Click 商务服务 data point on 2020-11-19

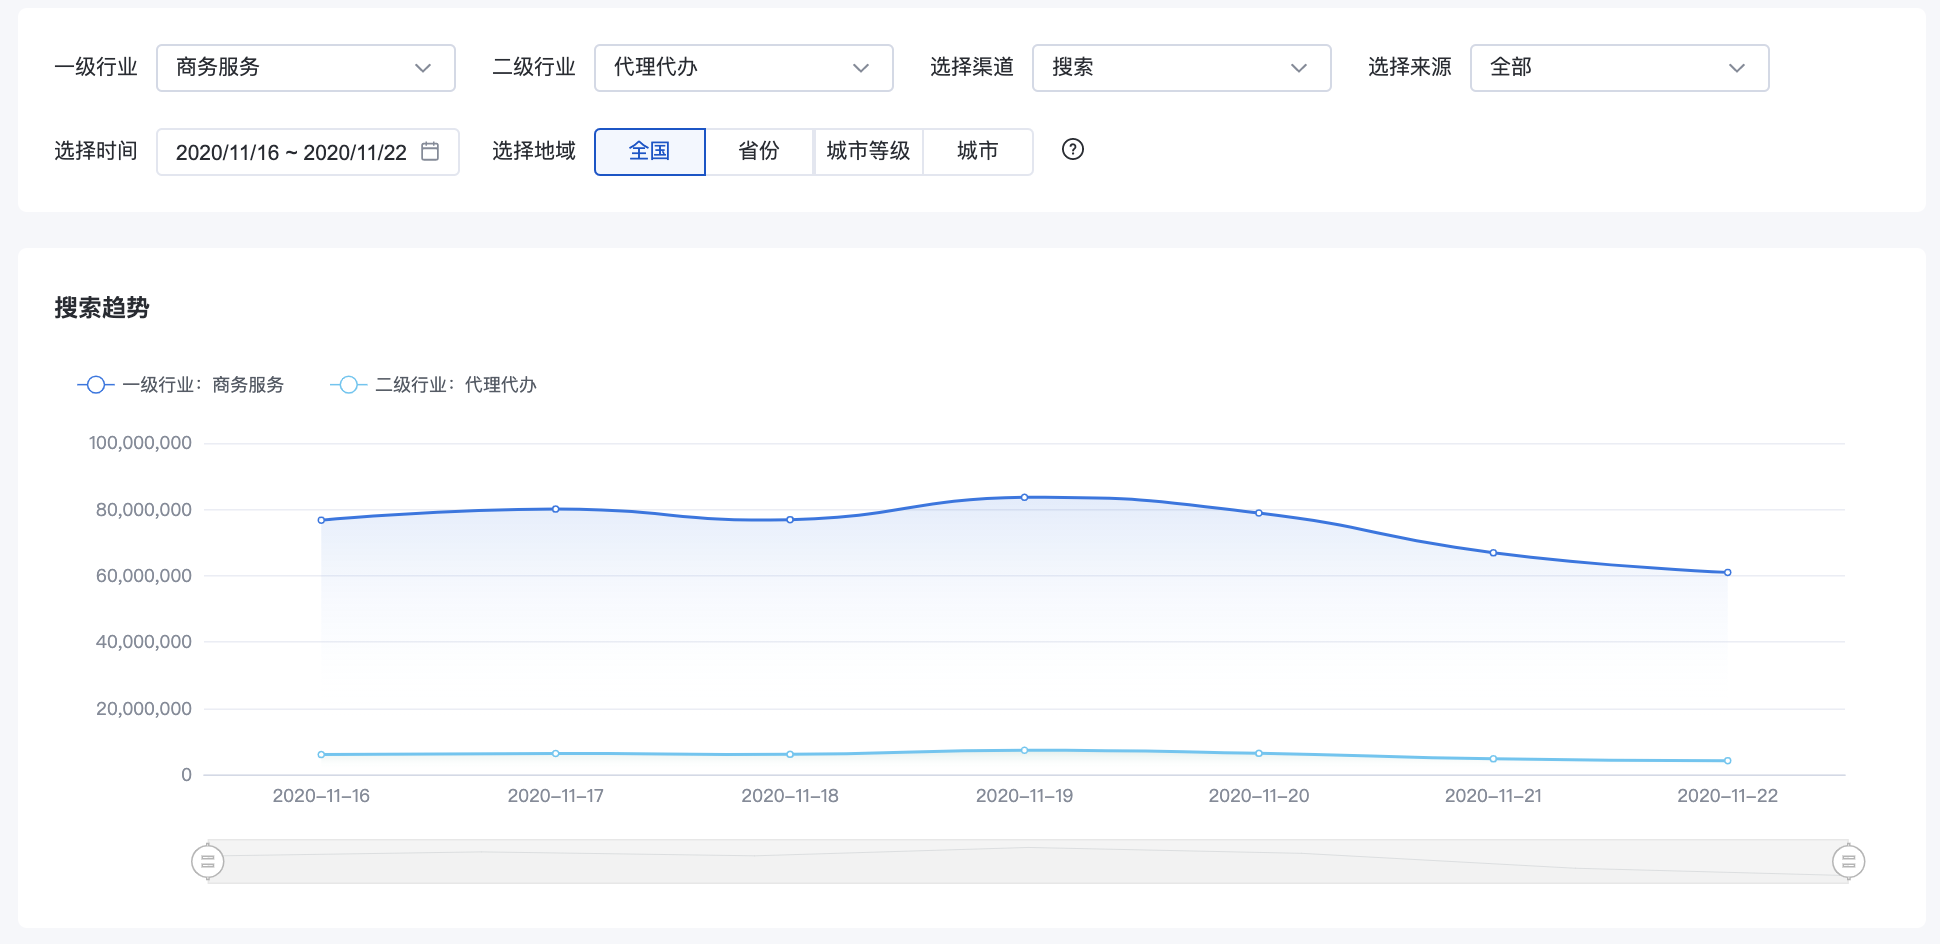click(x=1024, y=497)
